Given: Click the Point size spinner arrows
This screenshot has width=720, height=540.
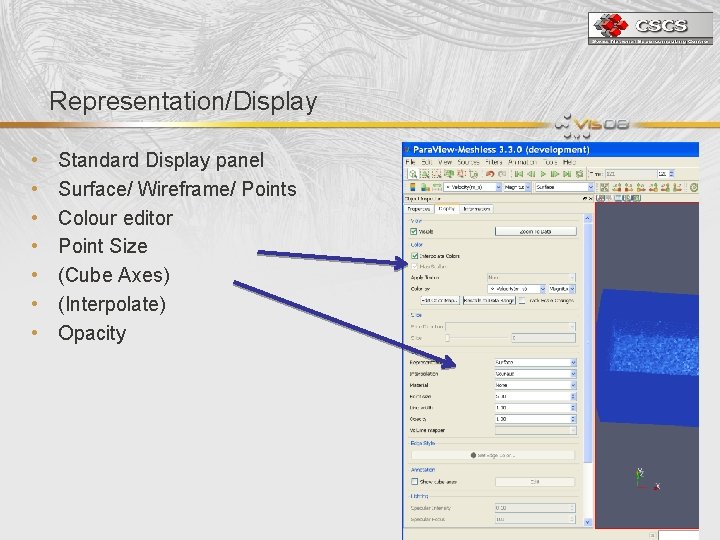Looking at the screenshot, I should 573,396.
